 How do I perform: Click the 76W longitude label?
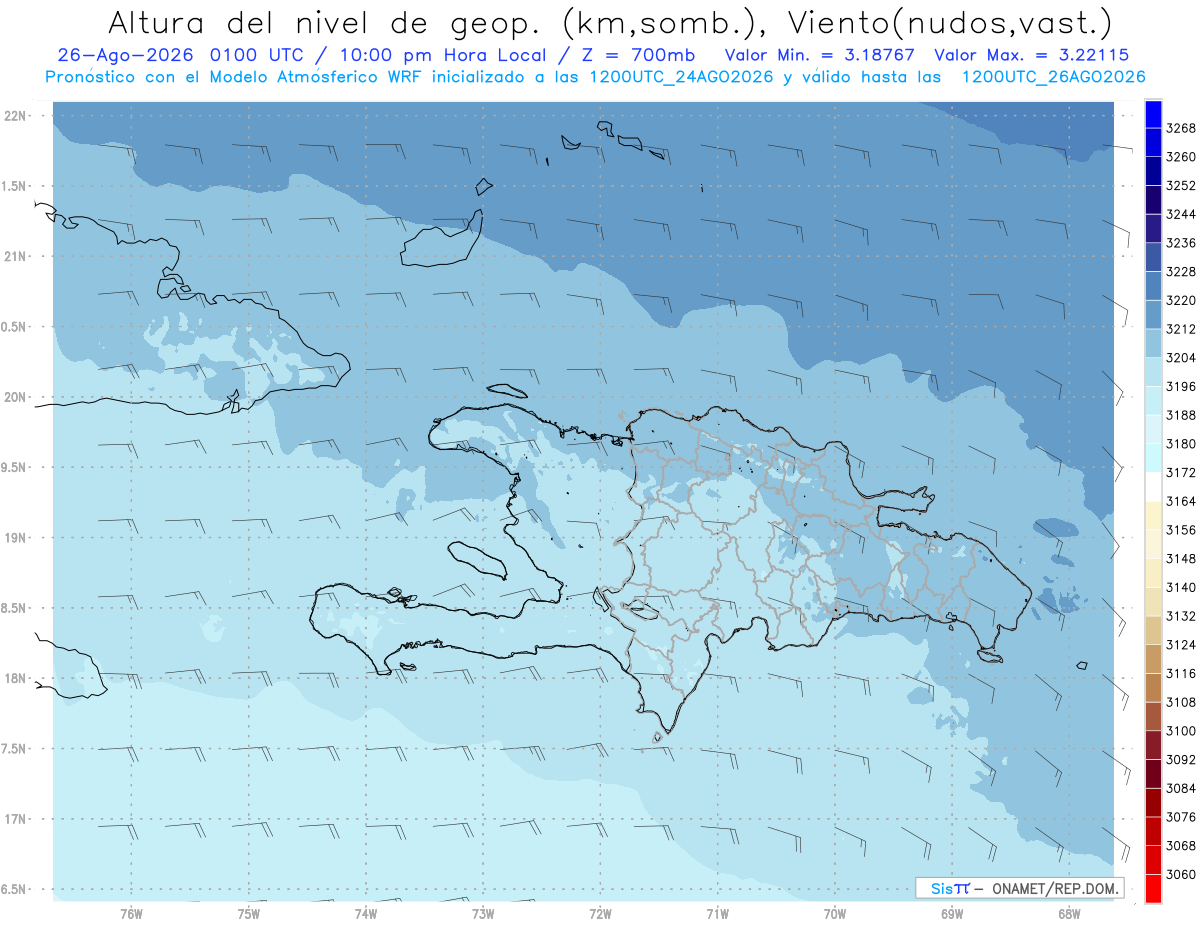pos(131,913)
